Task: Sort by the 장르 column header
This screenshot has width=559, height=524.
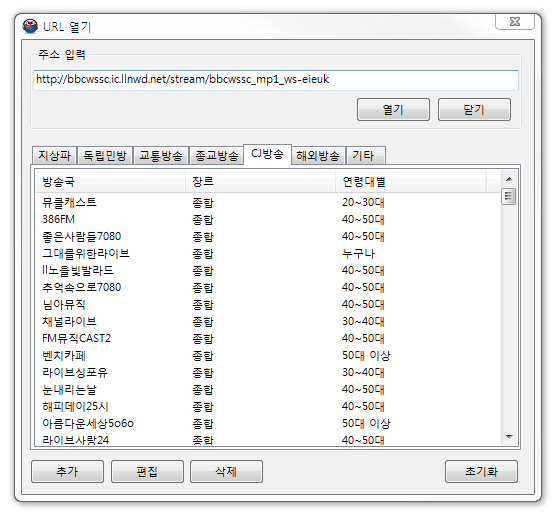Action: [x=261, y=182]
